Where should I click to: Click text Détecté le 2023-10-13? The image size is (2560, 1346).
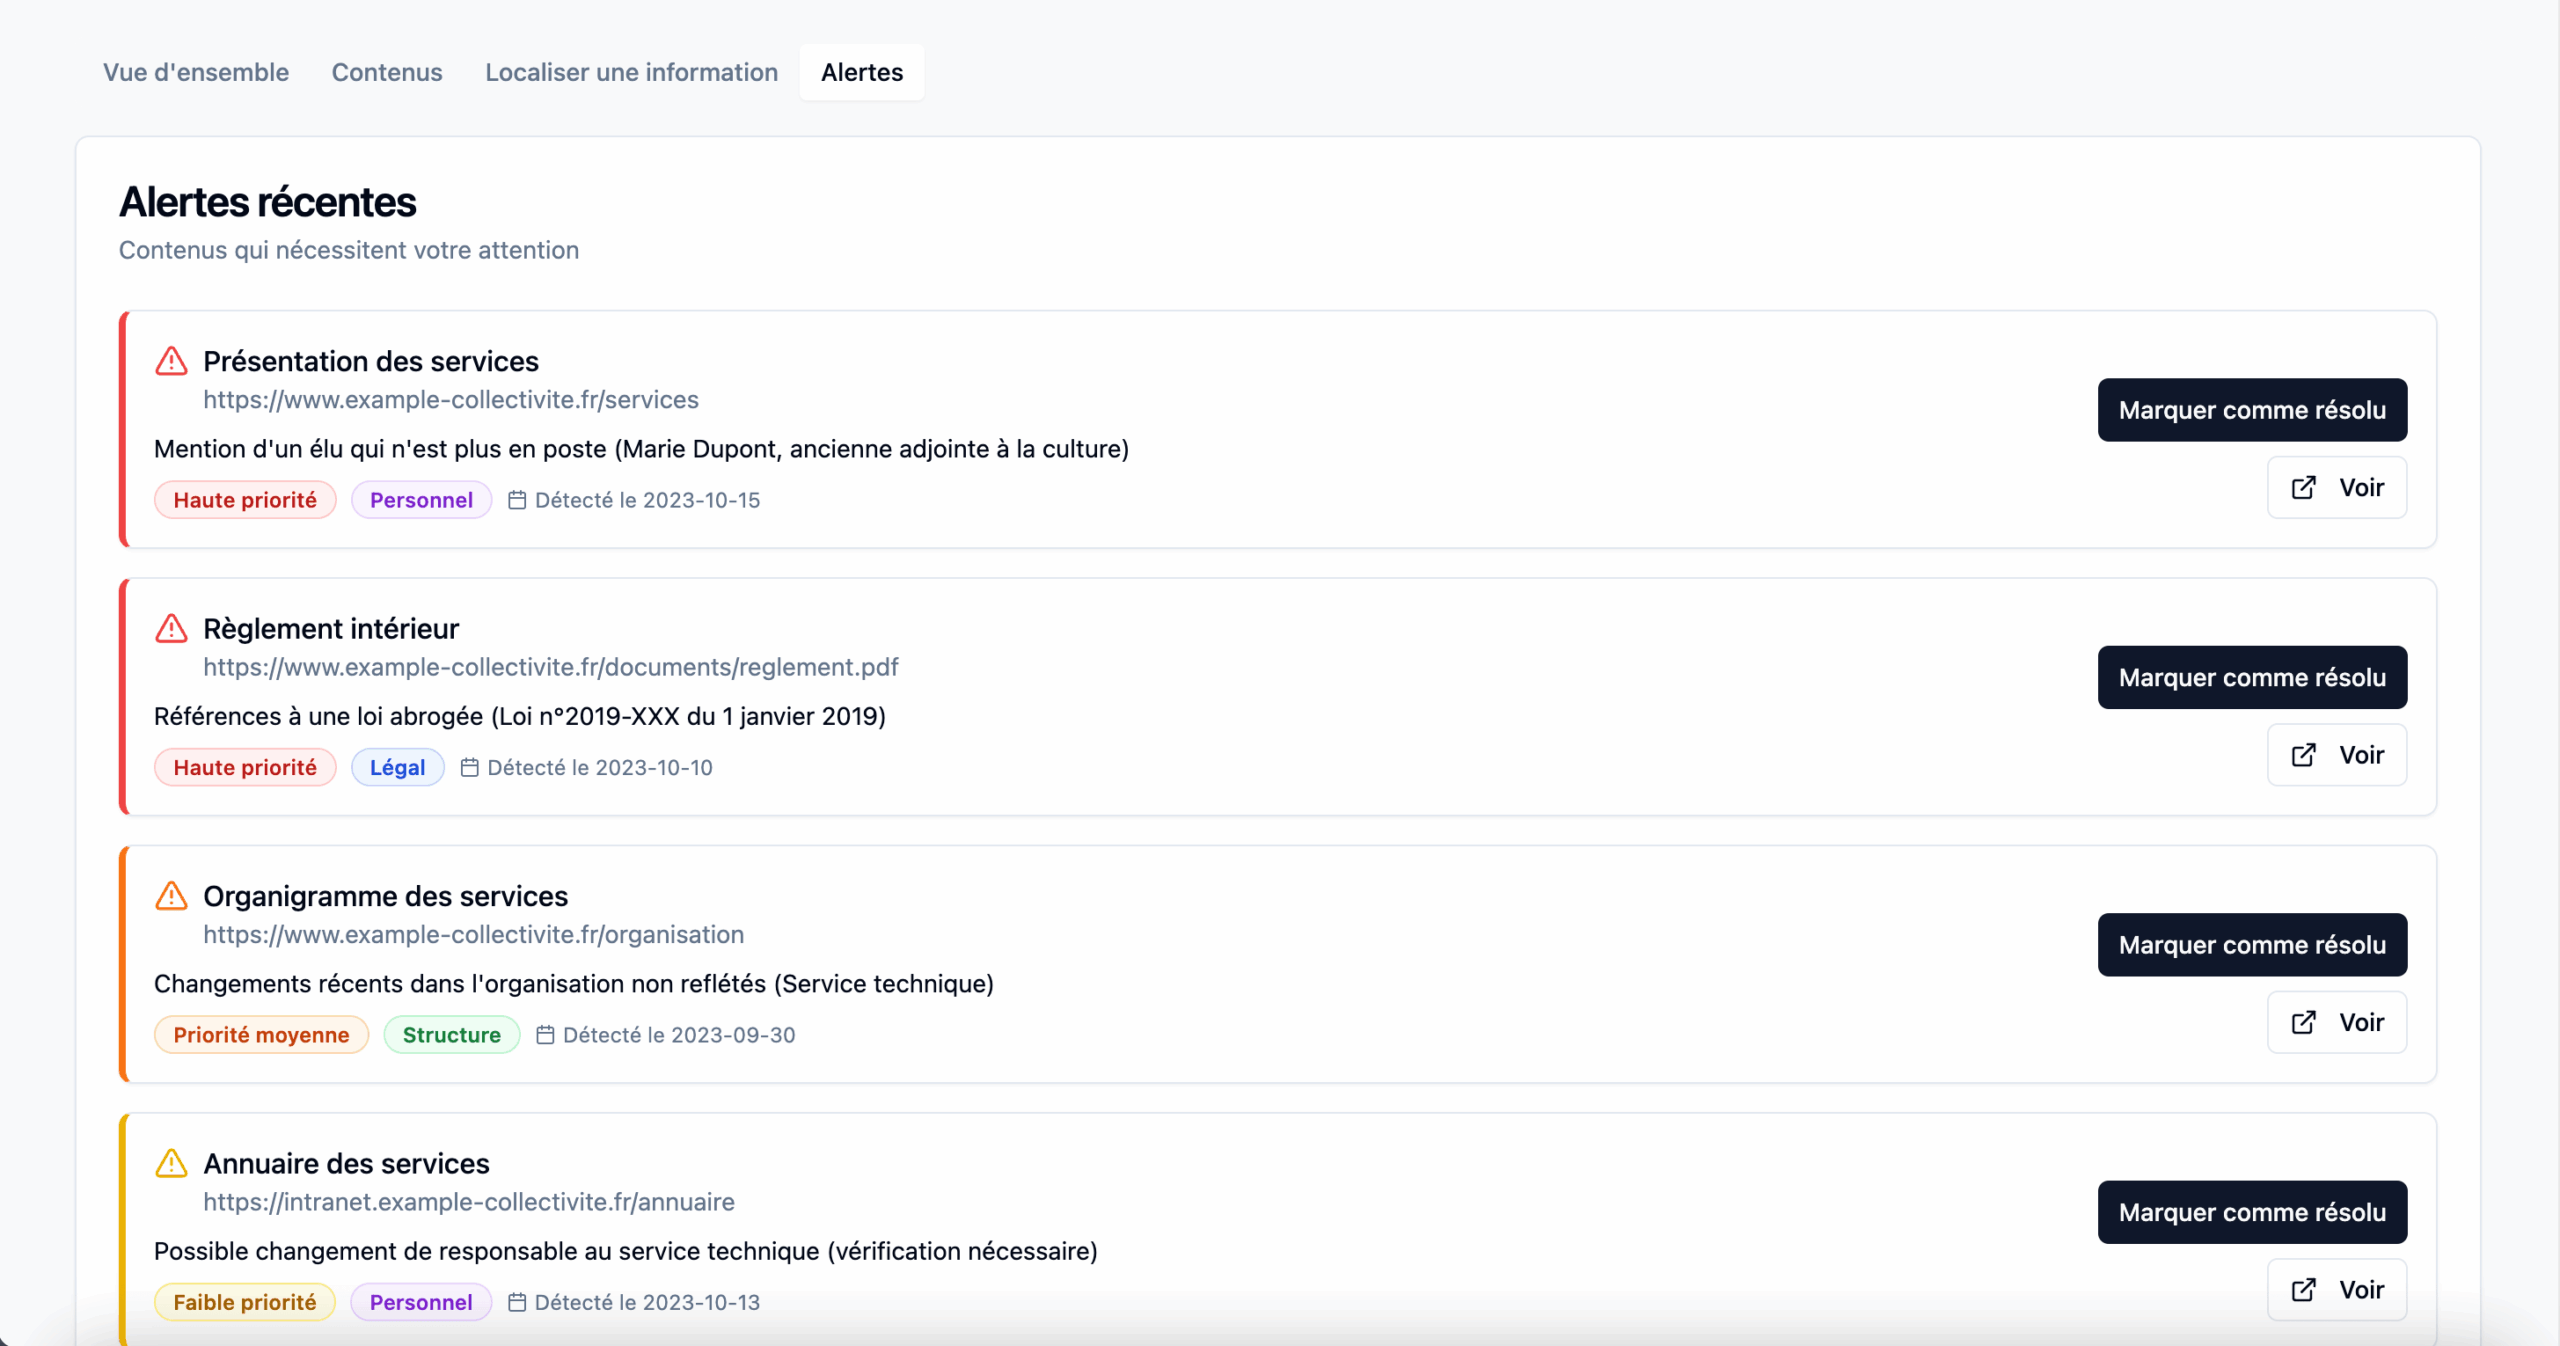click(647, 1302)
